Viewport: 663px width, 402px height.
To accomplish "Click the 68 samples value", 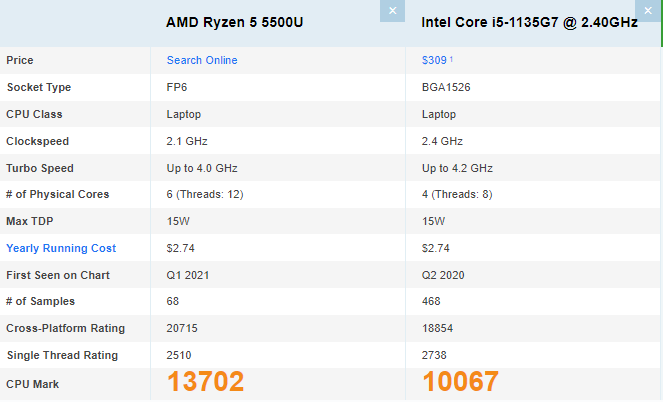I will click(173, 301).
